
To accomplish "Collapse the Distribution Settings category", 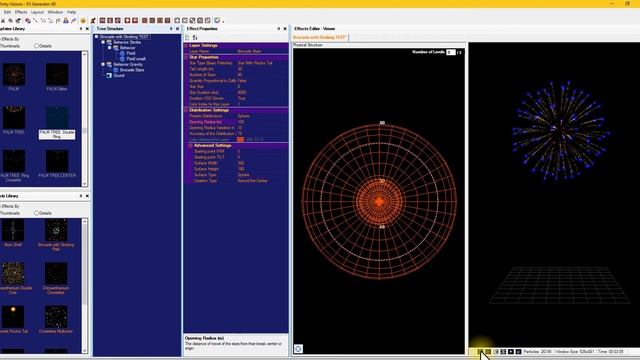I will coord(186,110).
